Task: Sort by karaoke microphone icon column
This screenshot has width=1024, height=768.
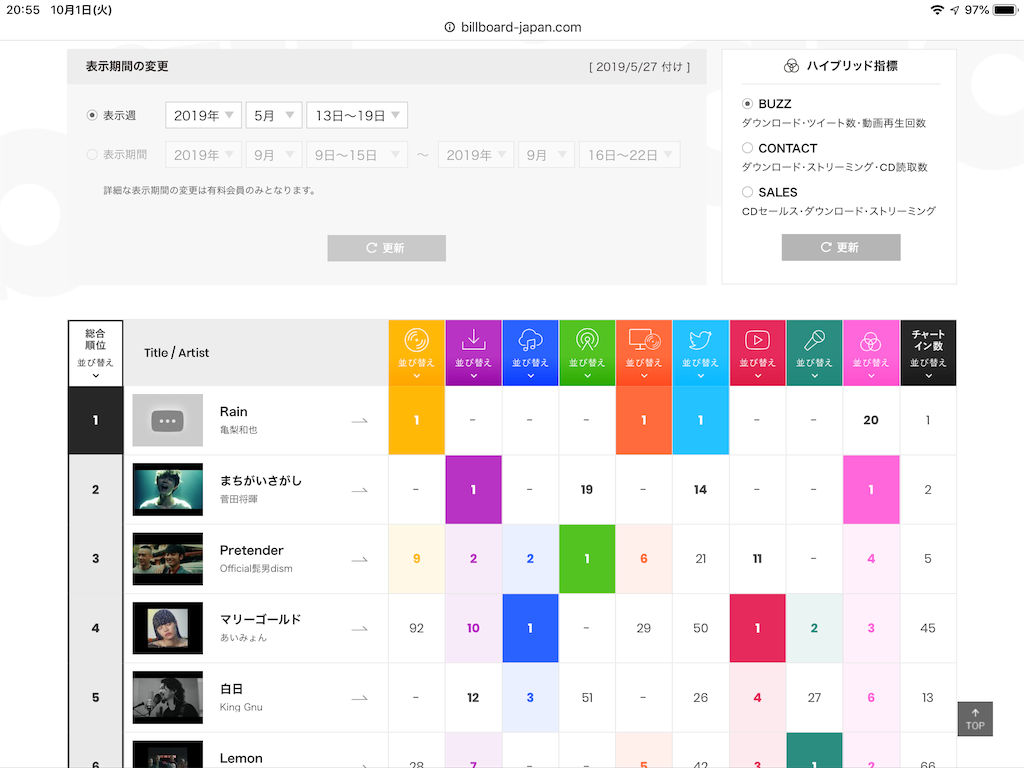Action: 814,353
